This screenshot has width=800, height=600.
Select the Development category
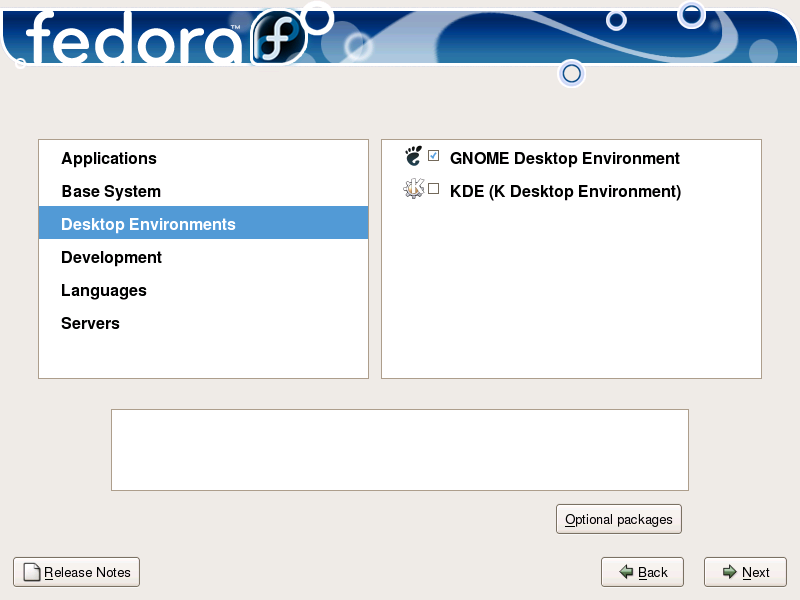(x=204, y=257)
